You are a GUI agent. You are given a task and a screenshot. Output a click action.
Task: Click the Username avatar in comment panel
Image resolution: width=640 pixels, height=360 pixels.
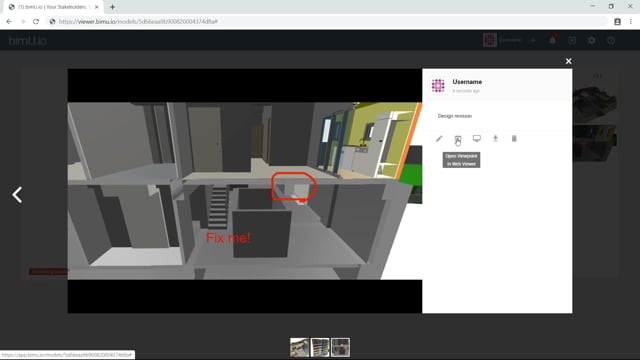pos(438,86)
